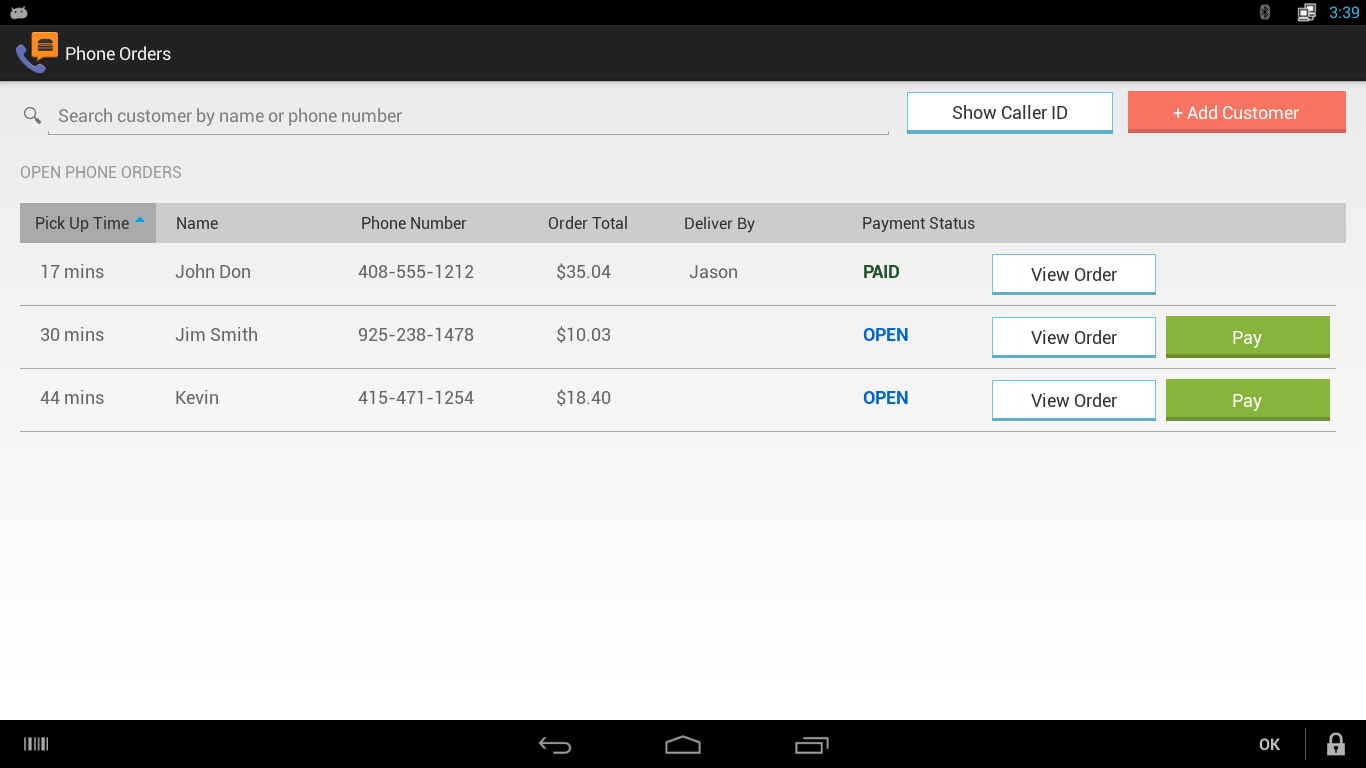The height and width of the screenshot is (768, 1366).
Task: Click the OPEN PHONE ORDERS heading
Action: pos(101,172)
